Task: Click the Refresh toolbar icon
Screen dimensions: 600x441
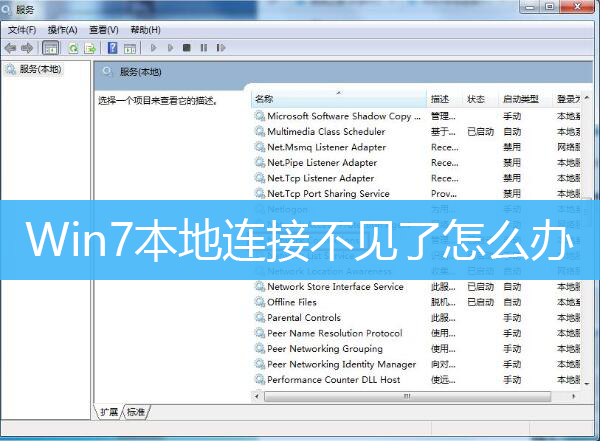Action: 73,47
